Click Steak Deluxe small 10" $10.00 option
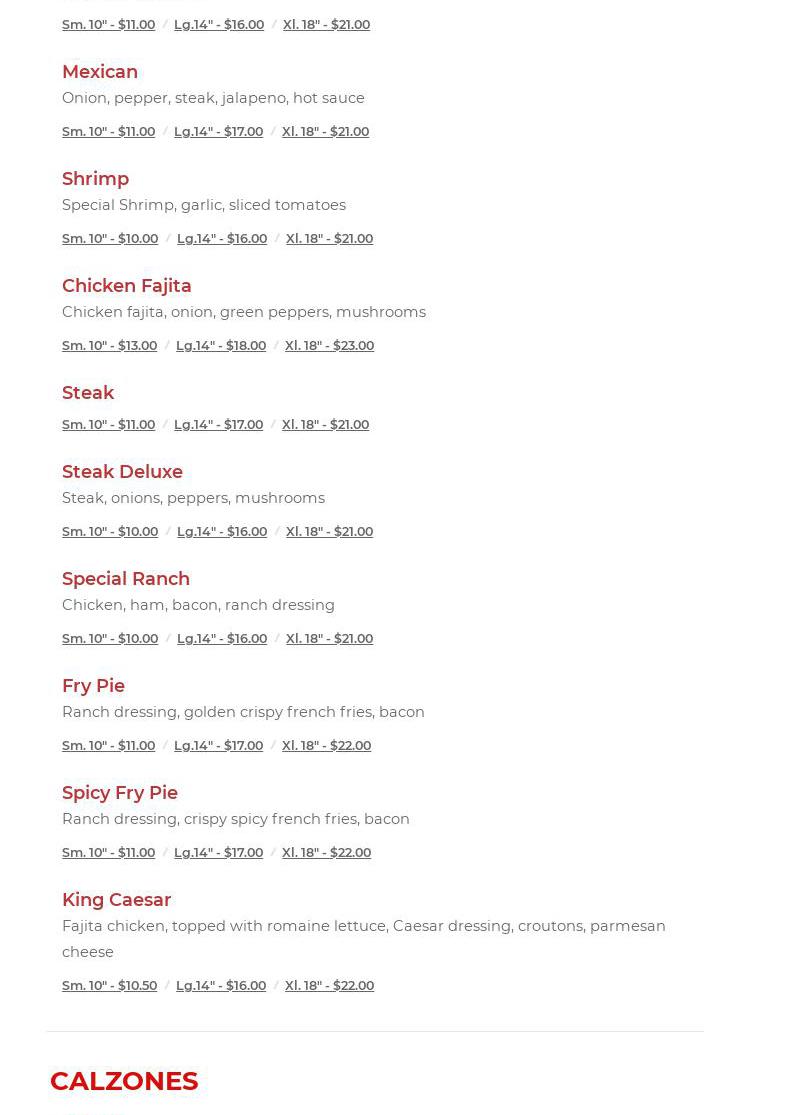 tap(110, 531)
